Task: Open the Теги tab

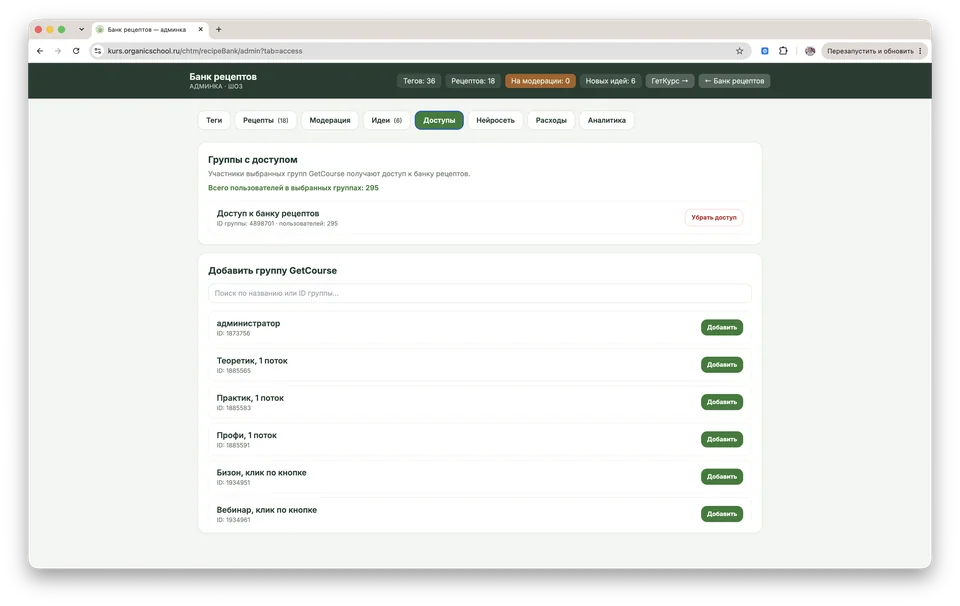Action: [x=214, y=120]
